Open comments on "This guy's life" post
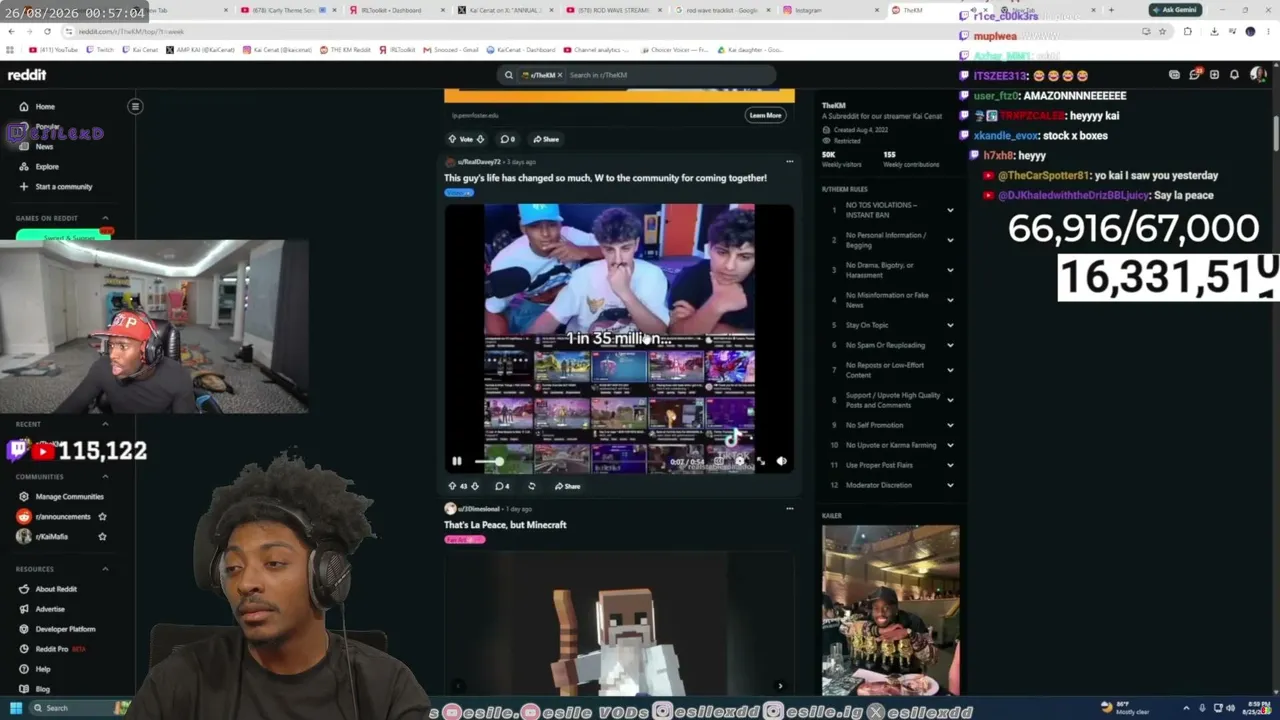 tap(502, 486)
